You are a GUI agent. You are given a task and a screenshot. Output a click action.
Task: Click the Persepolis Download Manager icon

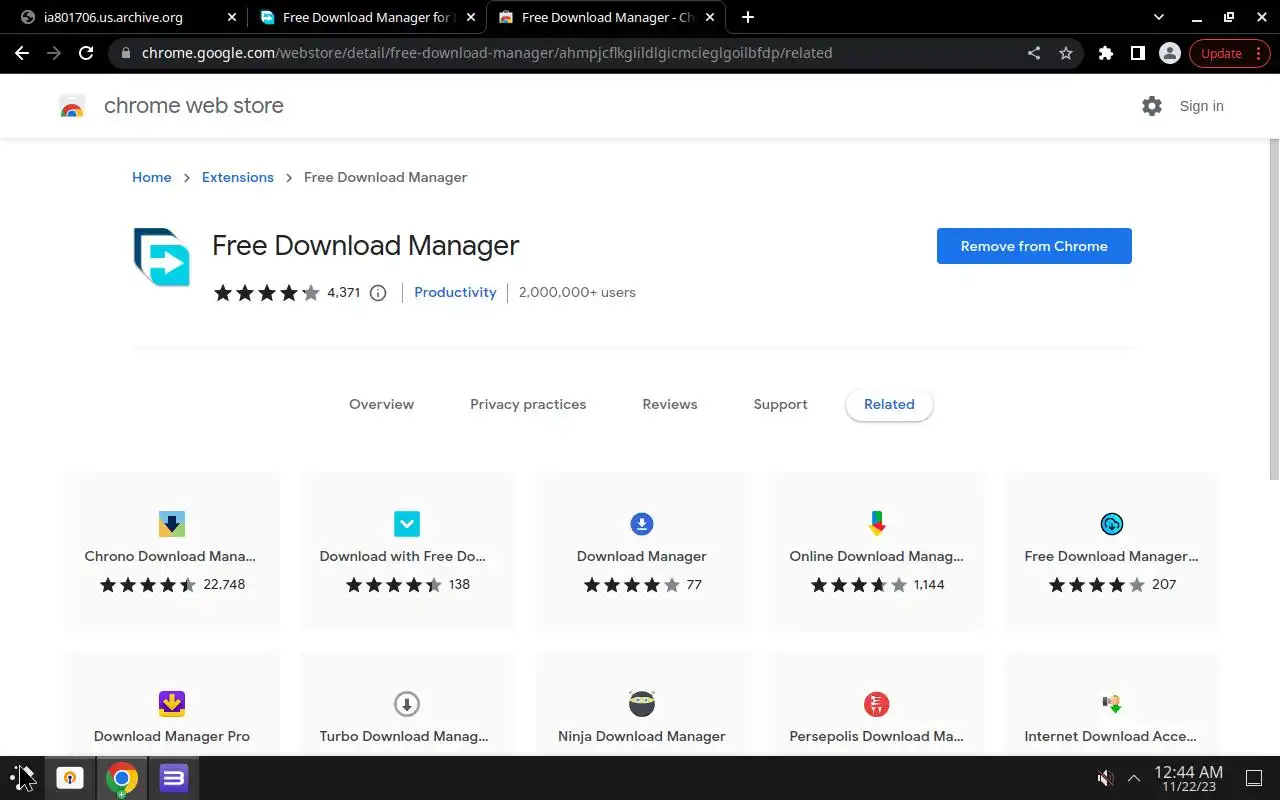pos(876,704)
